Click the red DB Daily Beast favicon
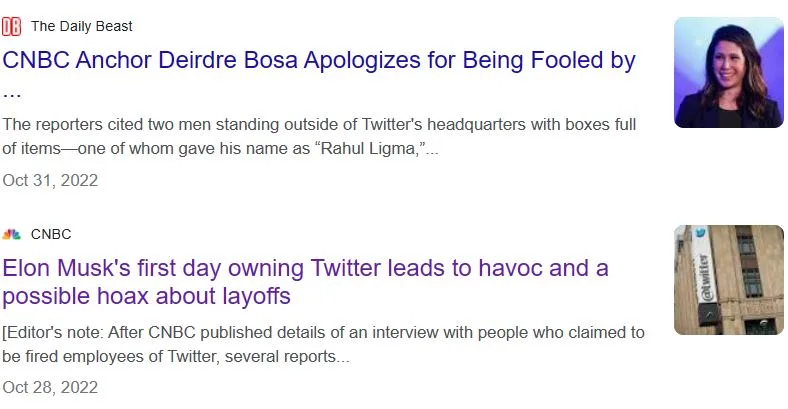This screenshot has width=788, height=409. tap(12, 27)
